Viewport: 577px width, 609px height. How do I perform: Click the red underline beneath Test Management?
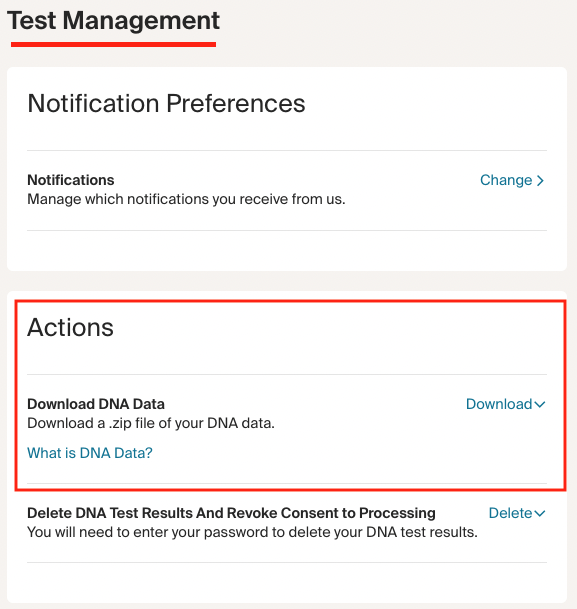click(113, 45)
